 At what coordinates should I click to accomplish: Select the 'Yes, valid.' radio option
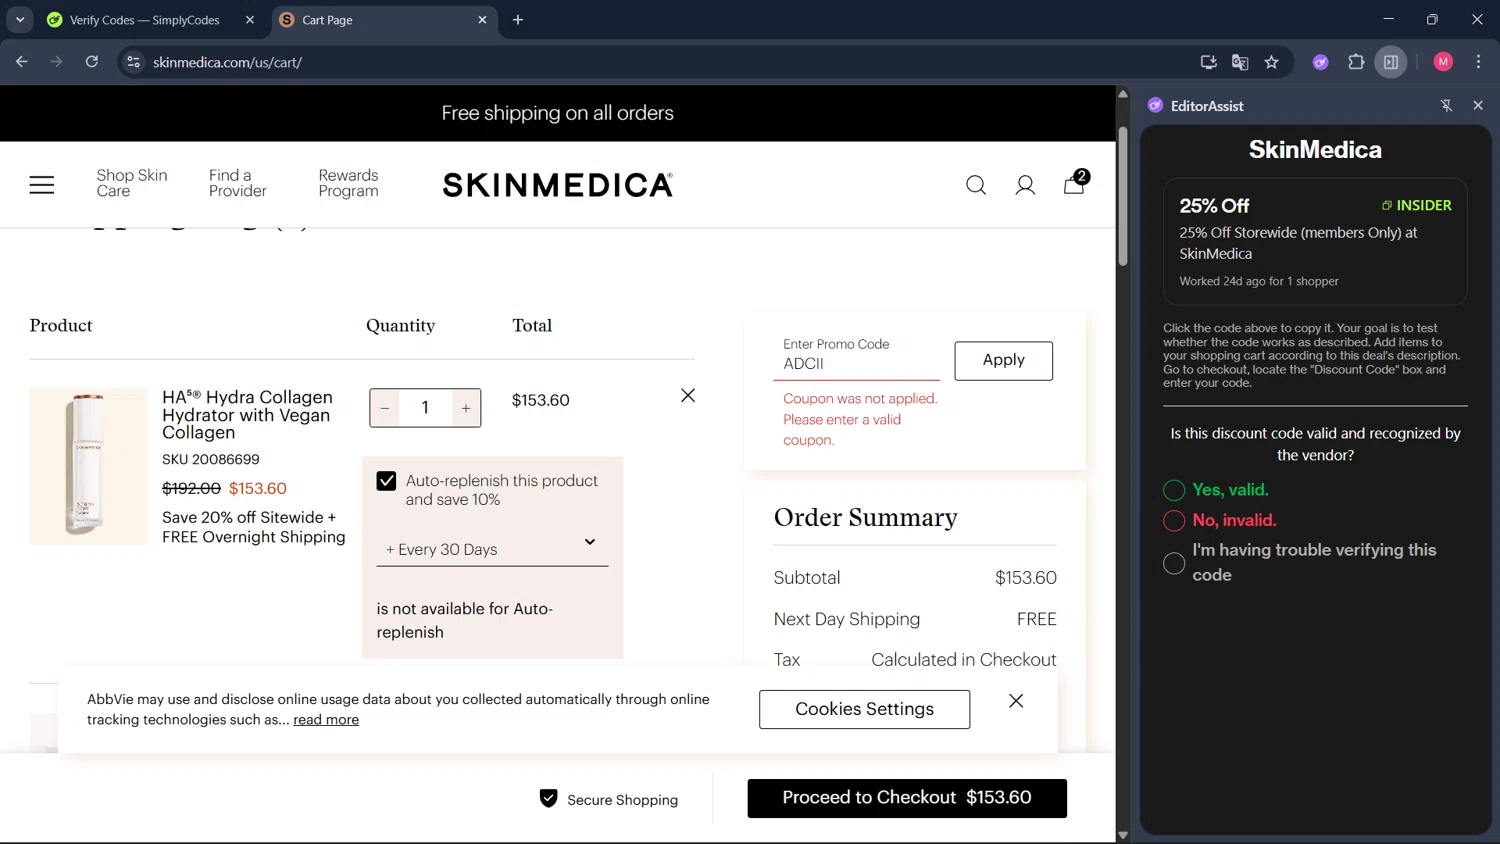1174,490
